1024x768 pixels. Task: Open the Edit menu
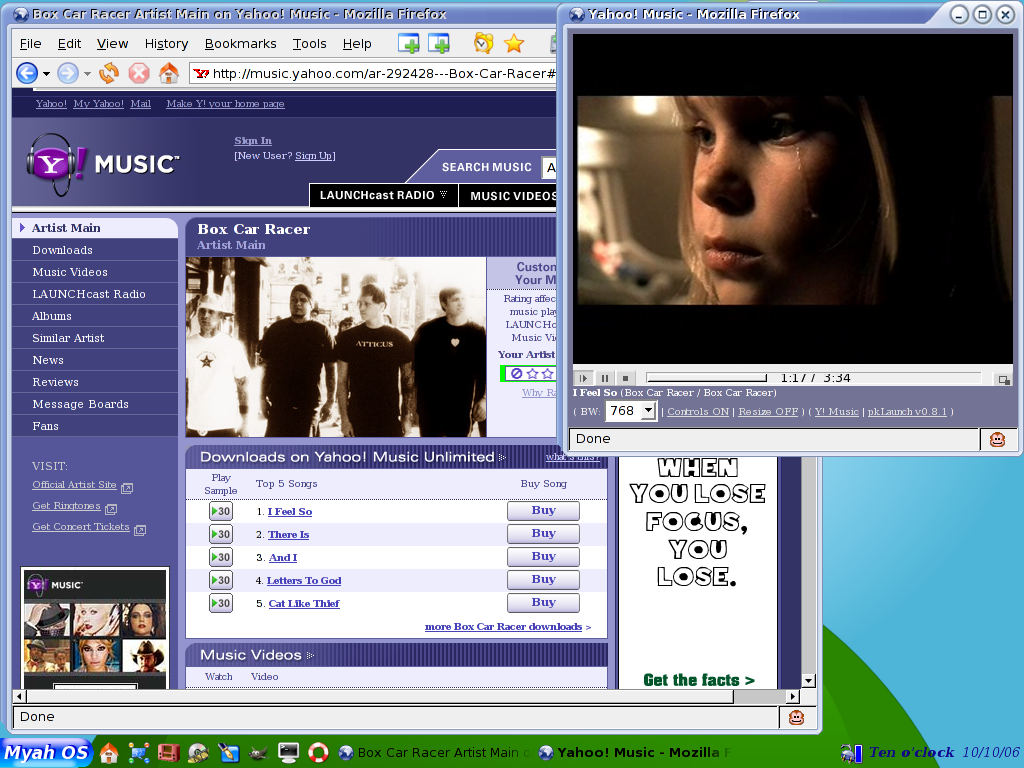(x=69, y=44)
